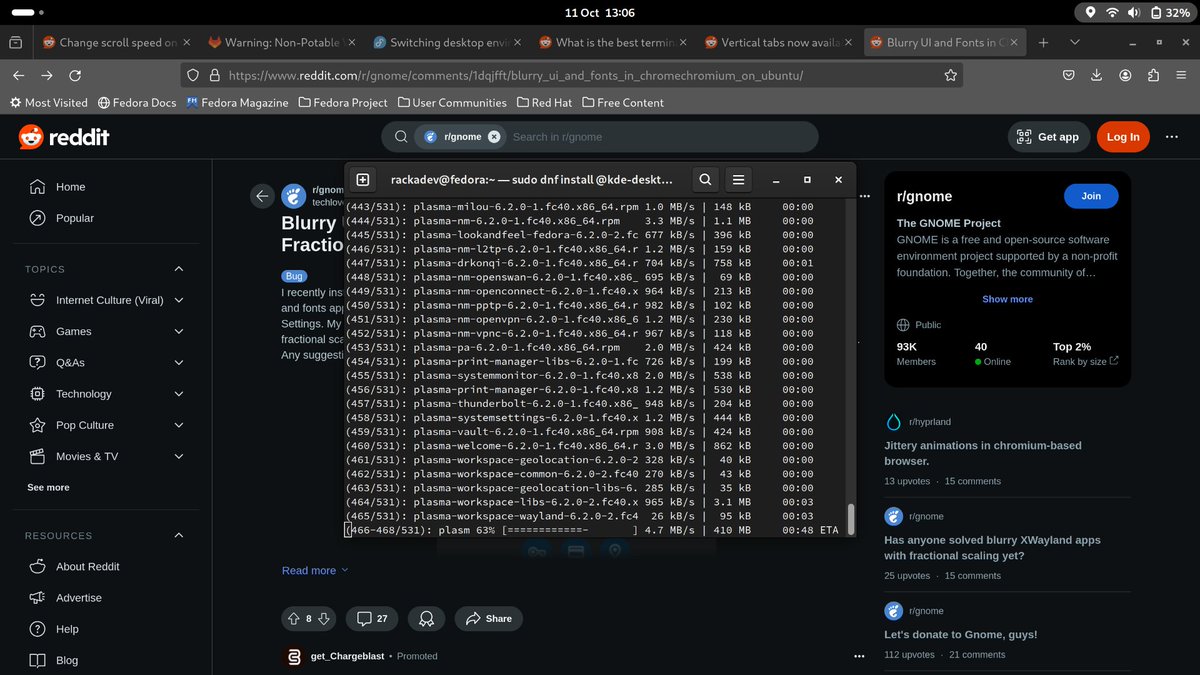Open the Reddit header three-dot menu
The image size is (1200, 675).
(1174, 137)
